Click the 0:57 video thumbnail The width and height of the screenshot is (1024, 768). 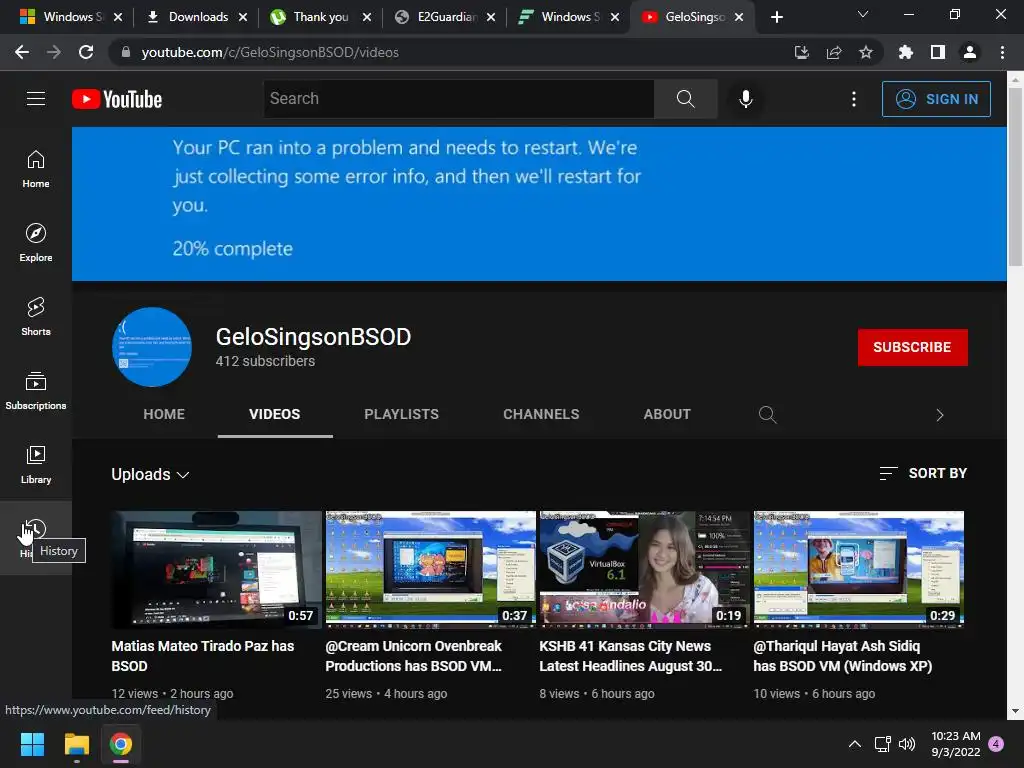pyautogui.click(x=216, y=569)
